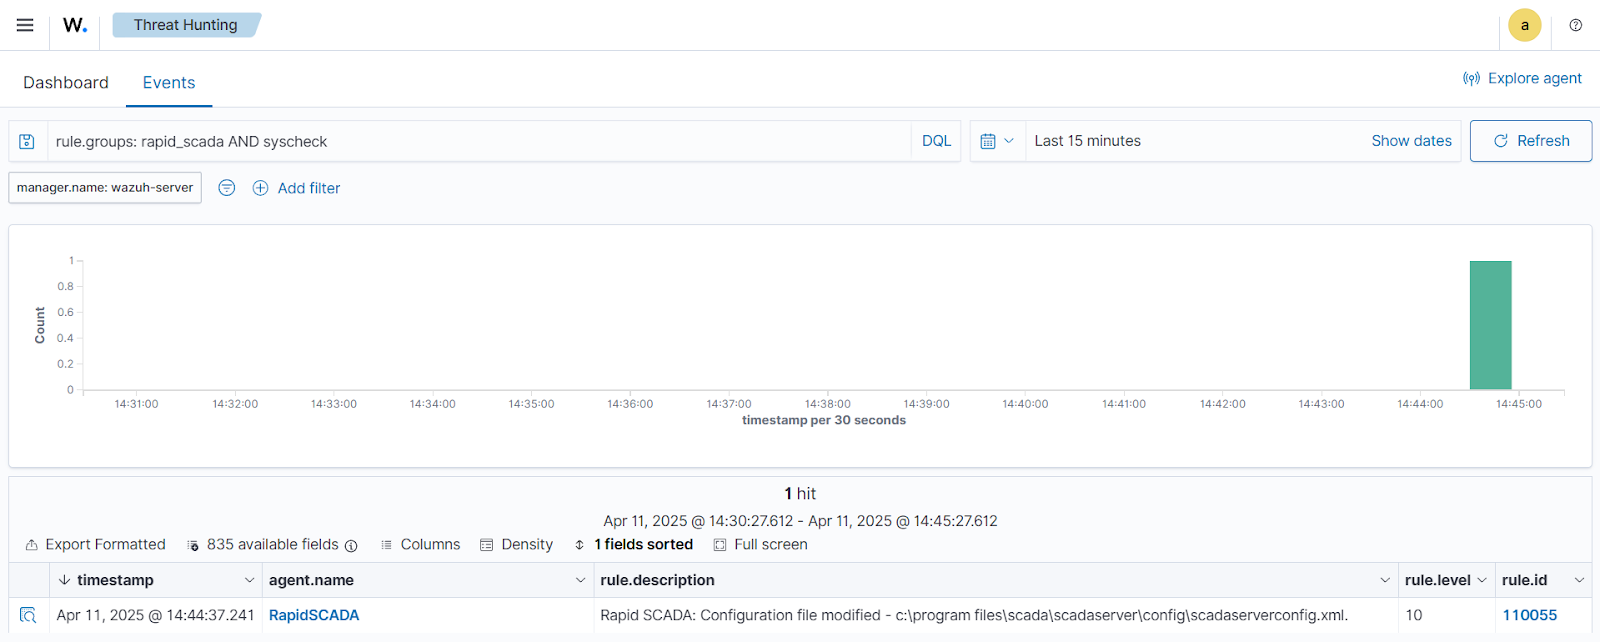Expand the rule.description column options chevron

point(1385,580)
